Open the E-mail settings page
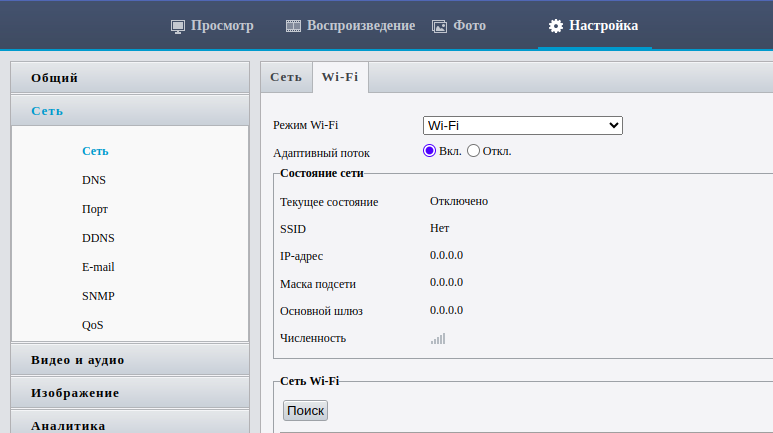This screenshot has width=773, height=433. pyautogui.click(x=98, y=267)
